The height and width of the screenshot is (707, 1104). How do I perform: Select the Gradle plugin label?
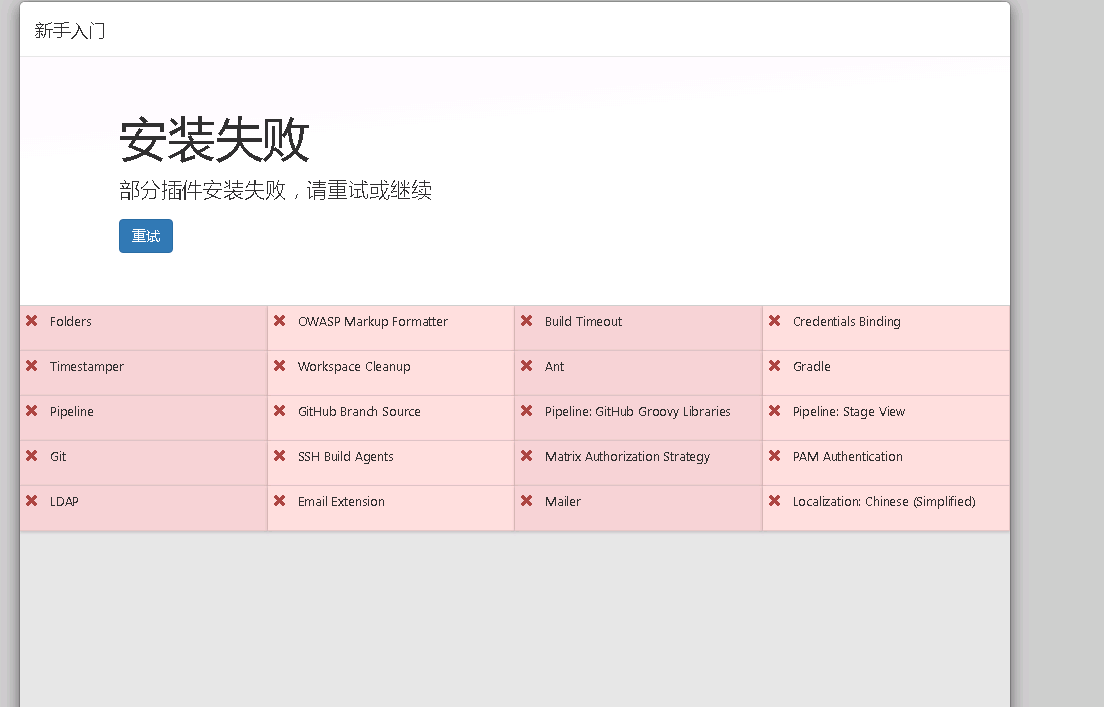pyautogui.click(x=811, y=367)
